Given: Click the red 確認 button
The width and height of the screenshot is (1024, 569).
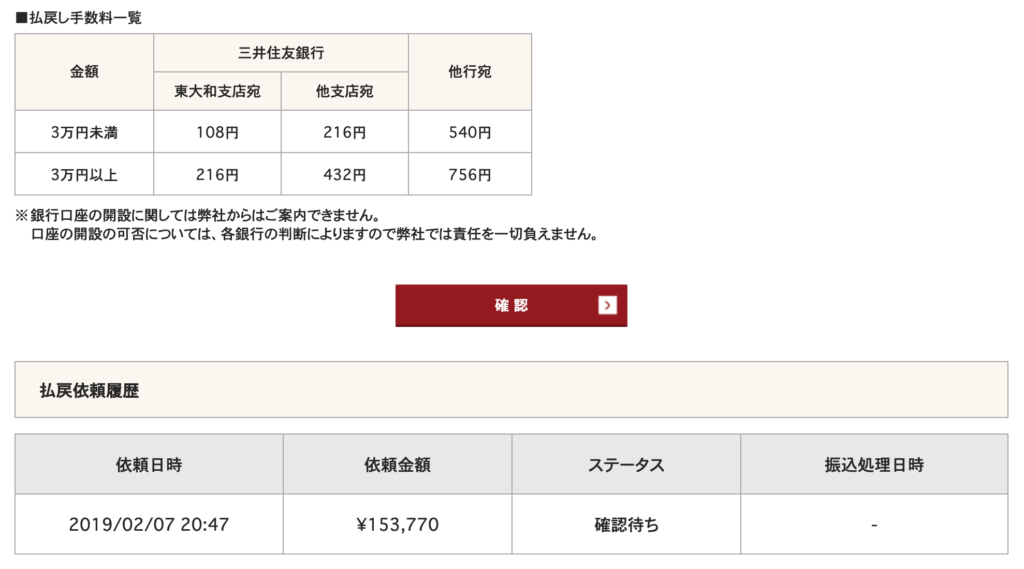Looking at the screenshot, I should coord(511,305).
